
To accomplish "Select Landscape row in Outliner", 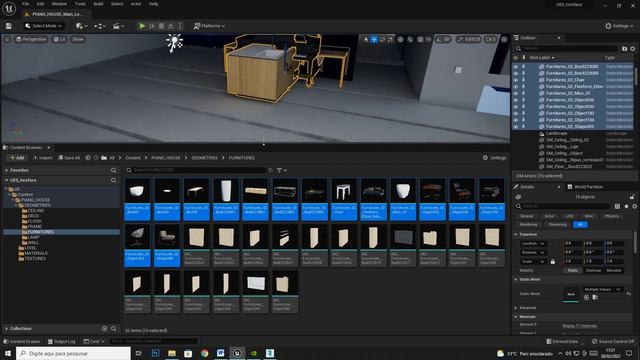I will 573,133.
